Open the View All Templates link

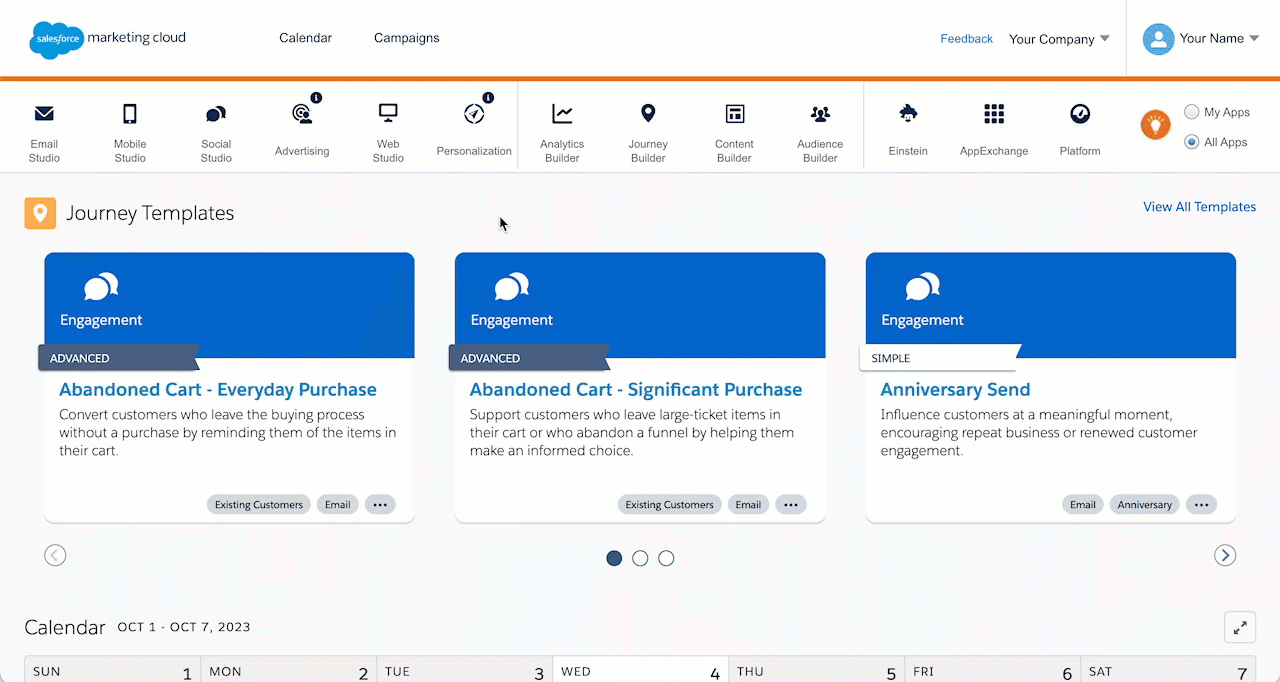(x=1199, y=206)
